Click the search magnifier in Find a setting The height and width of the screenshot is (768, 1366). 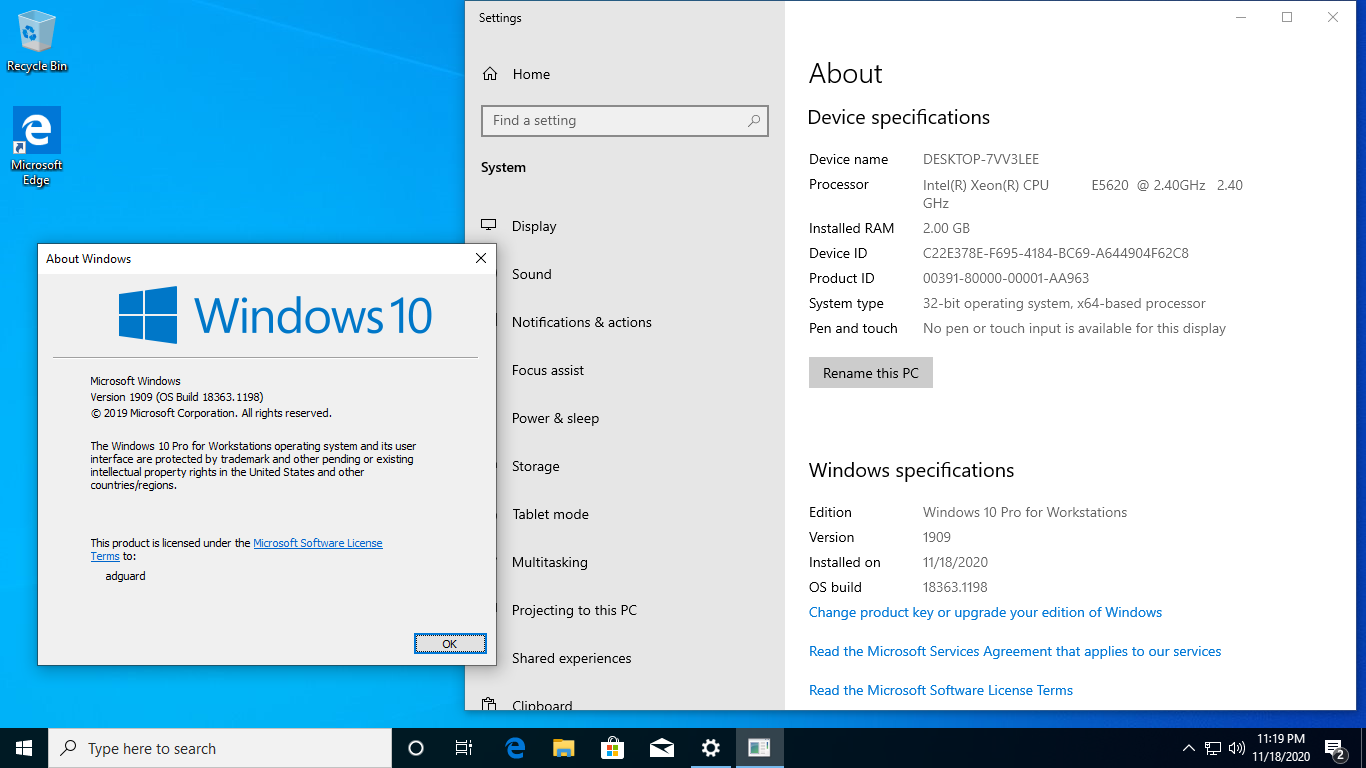(754, 121)
